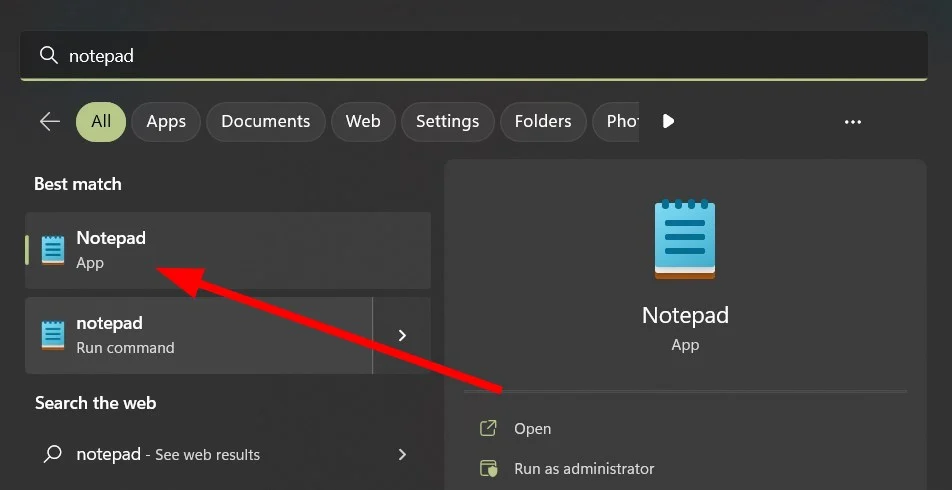The width and height of the screenshot is (952, 490).
Task: Go back with the left arrow icon
Action: click(50, 121)
